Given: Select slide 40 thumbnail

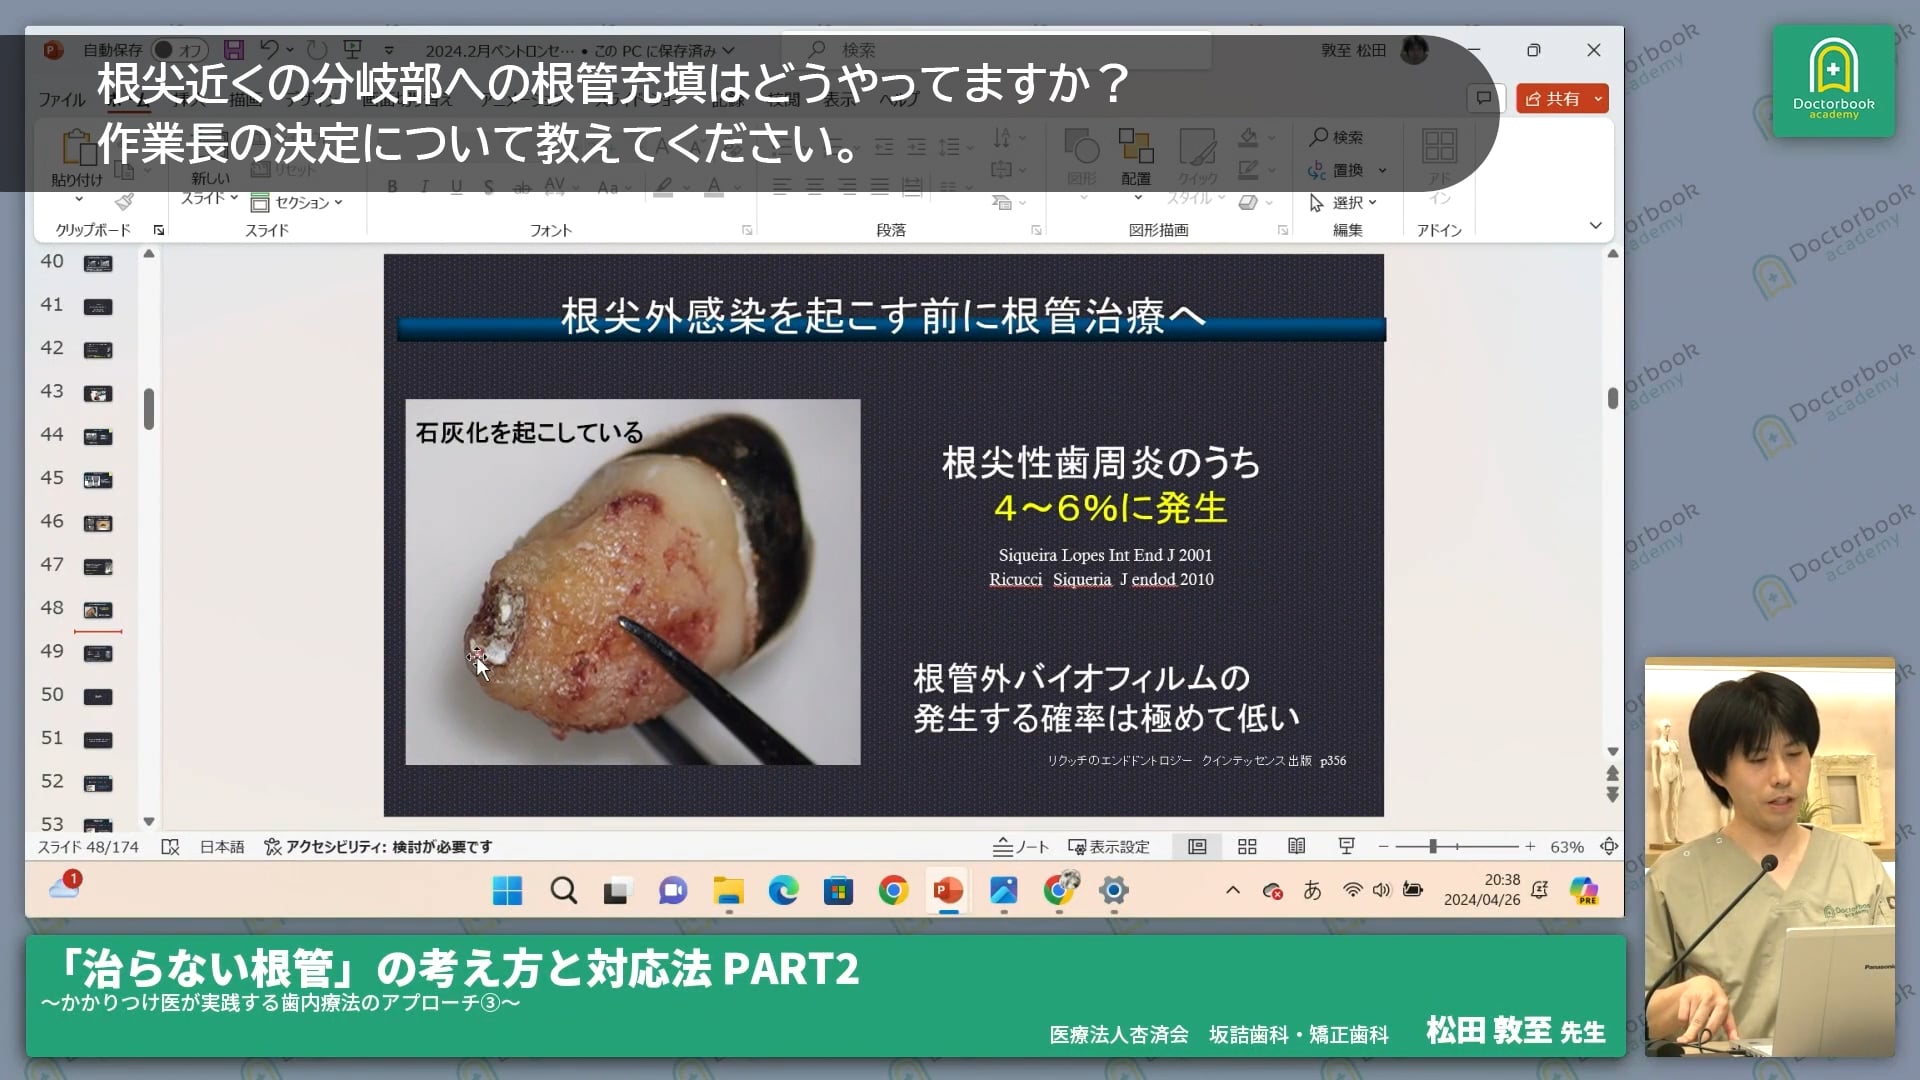Looking at the screenshot, I should (x=98, y=264).
